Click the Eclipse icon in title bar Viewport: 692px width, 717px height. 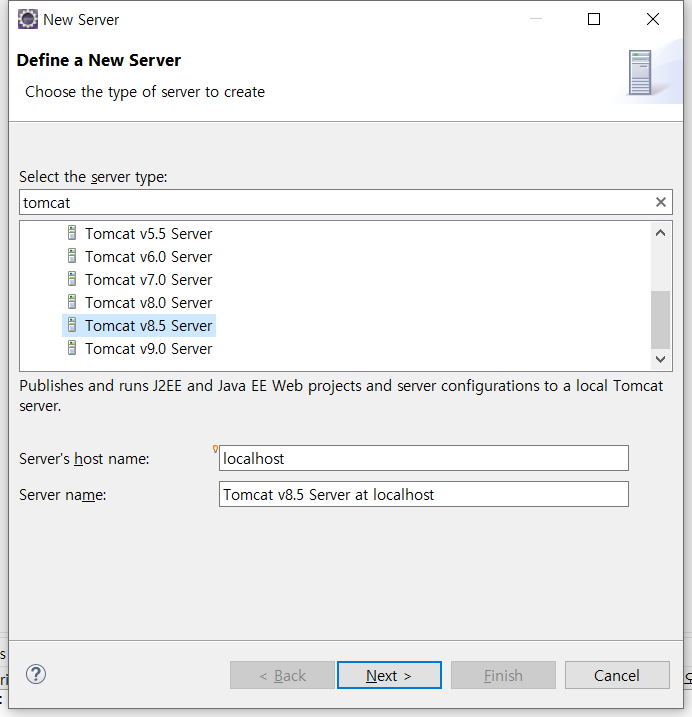[27, 20]
